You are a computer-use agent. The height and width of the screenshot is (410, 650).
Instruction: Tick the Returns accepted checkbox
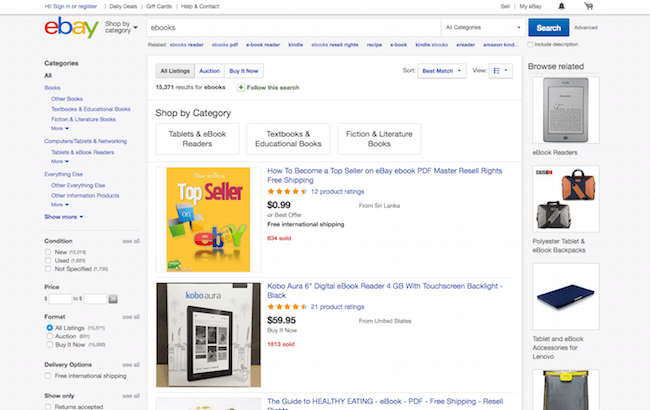[x=48, y=407]
